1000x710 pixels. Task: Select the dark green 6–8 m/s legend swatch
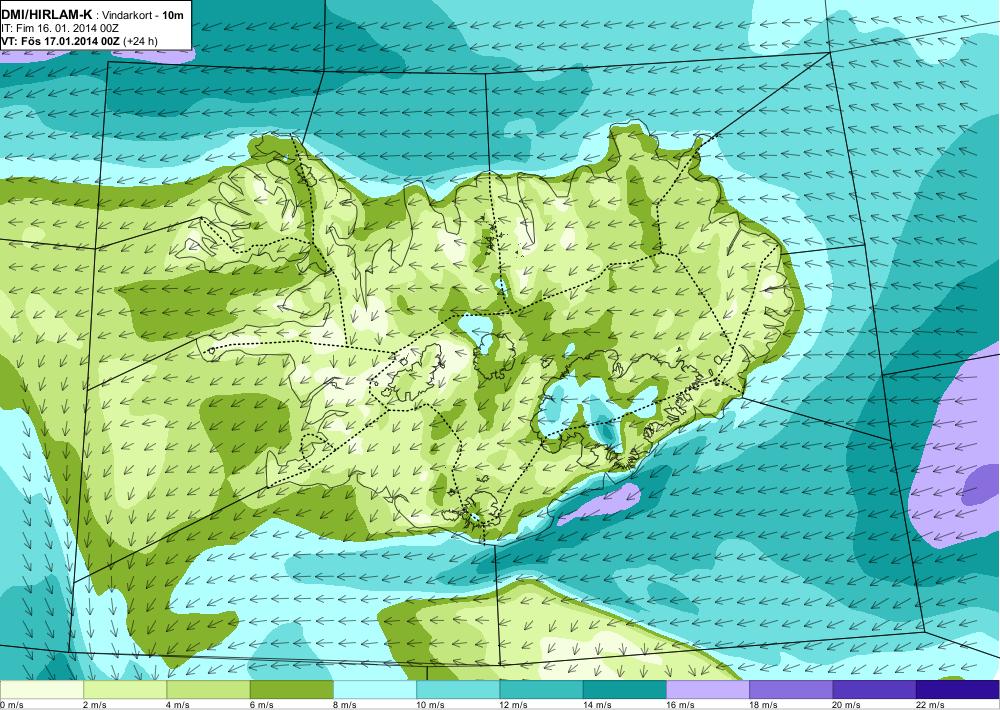click(x=291, y=690)
